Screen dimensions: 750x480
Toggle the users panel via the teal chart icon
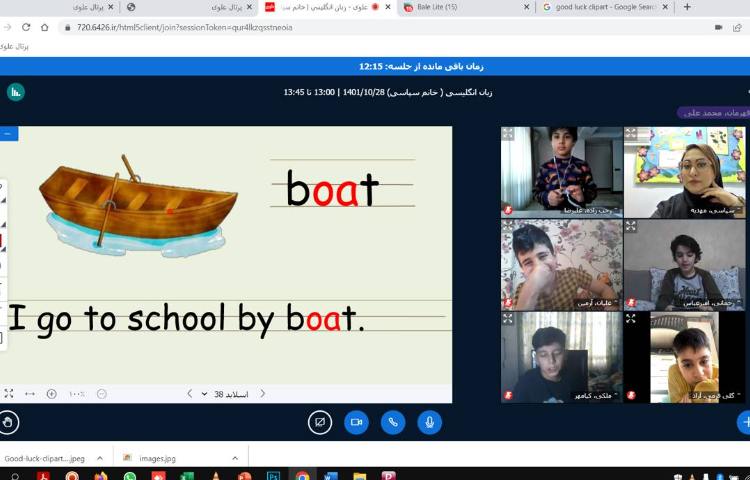point(16,92)
